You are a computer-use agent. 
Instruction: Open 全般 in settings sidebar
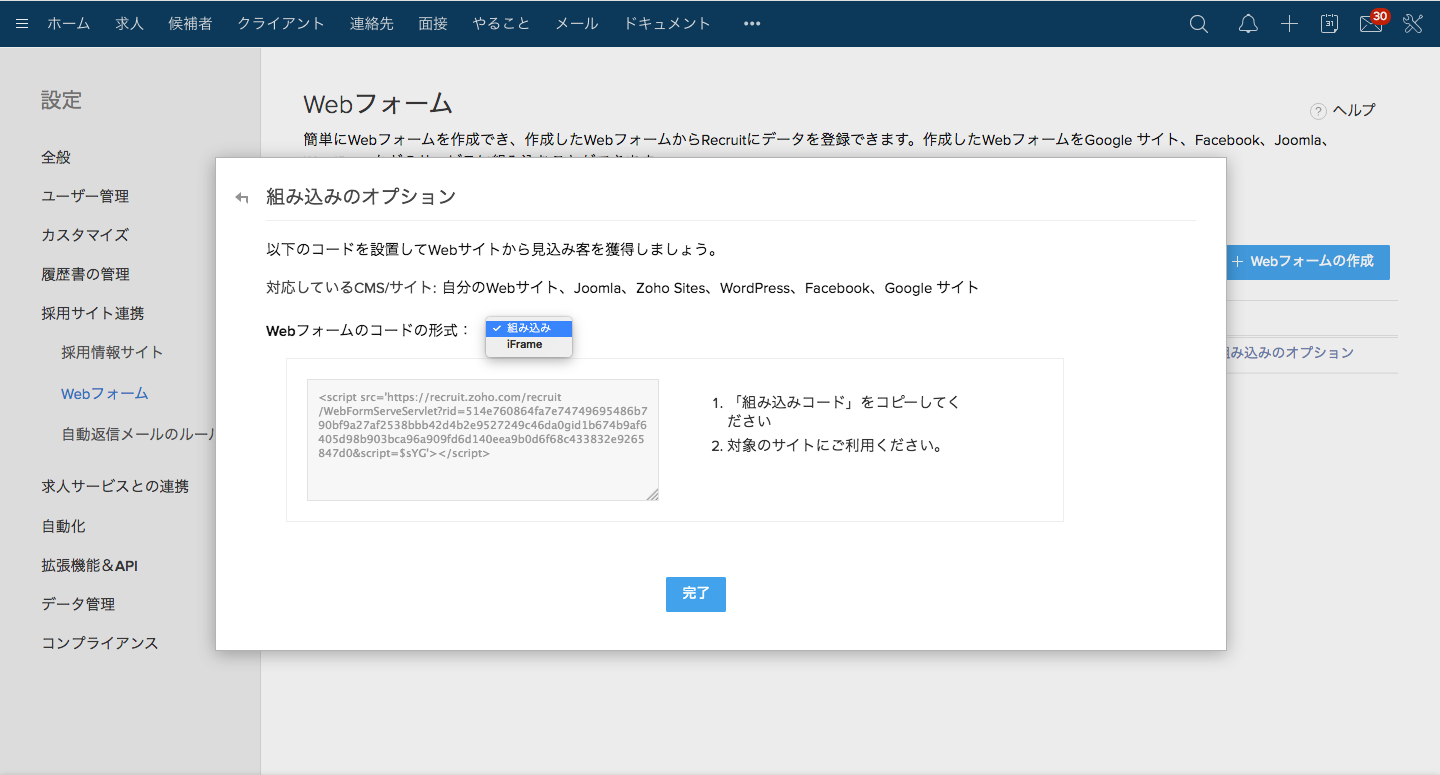coord(56,157)
